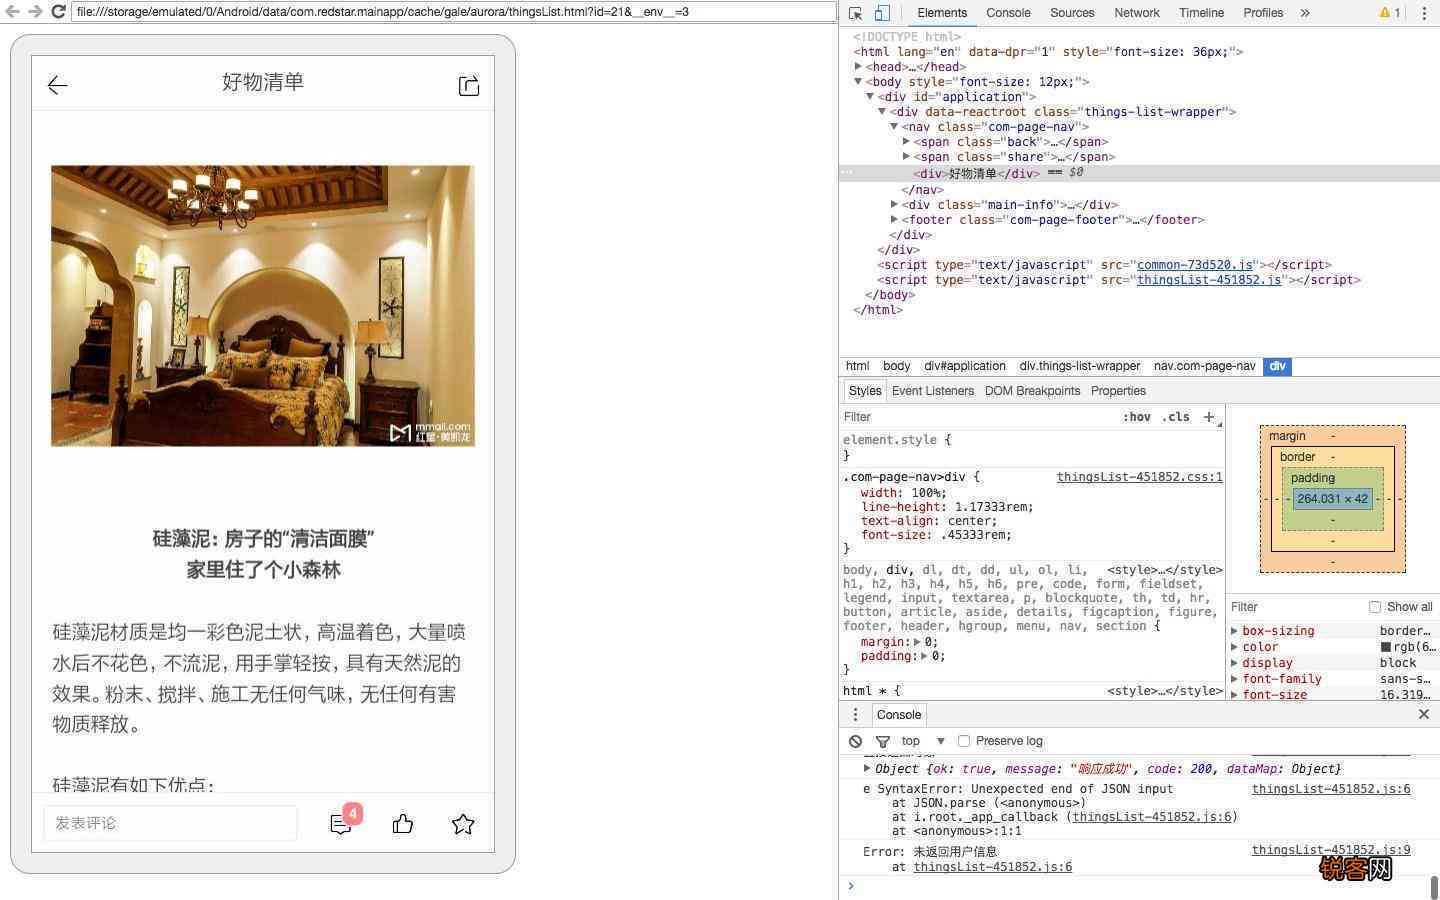Expand the head element node
Image resolution: width=1440 pixels, height=900 pixels.
coord(858,67)
